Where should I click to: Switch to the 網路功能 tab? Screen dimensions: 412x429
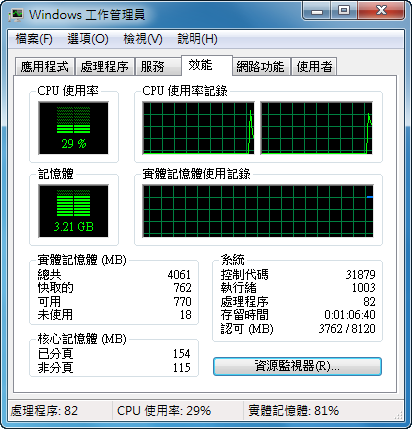260,67
